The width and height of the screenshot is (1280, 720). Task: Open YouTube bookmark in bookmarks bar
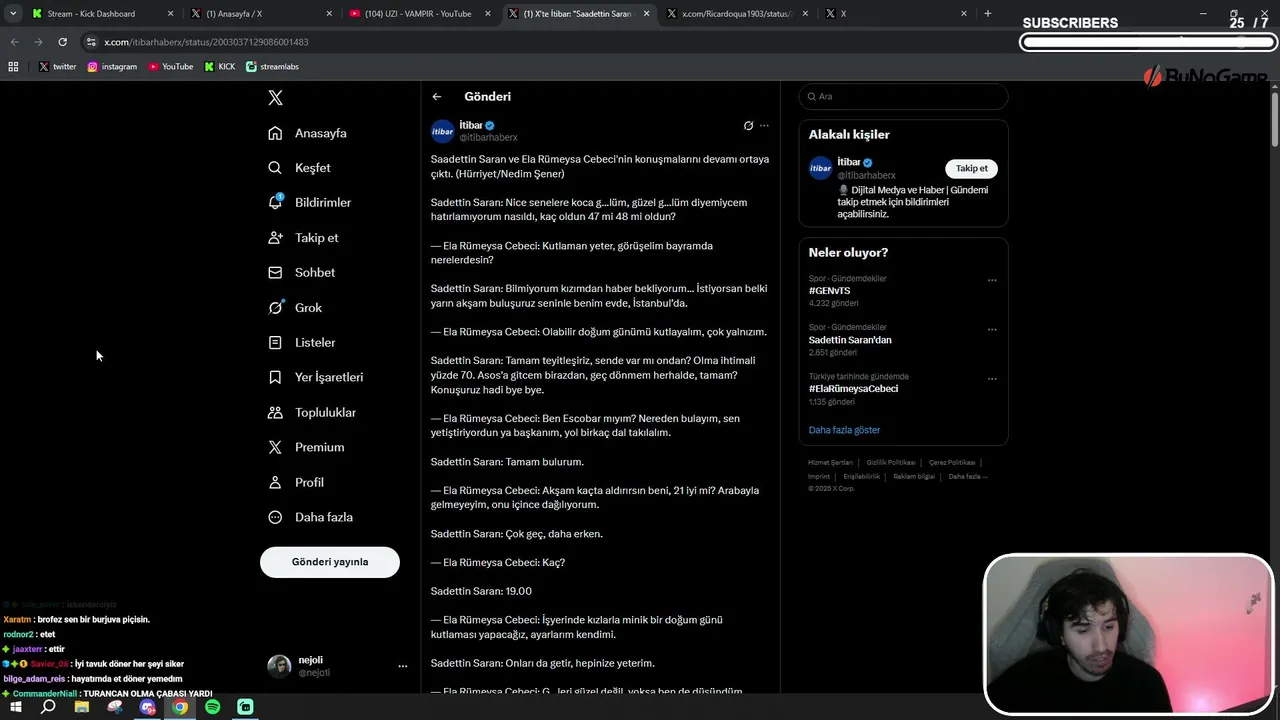click(x=171, y=67)
